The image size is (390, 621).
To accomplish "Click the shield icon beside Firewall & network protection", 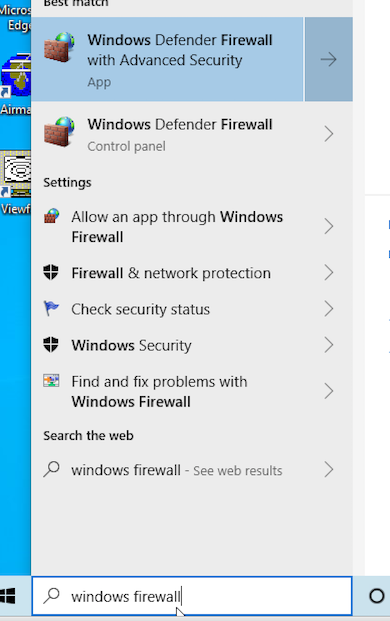I will 51,273.
